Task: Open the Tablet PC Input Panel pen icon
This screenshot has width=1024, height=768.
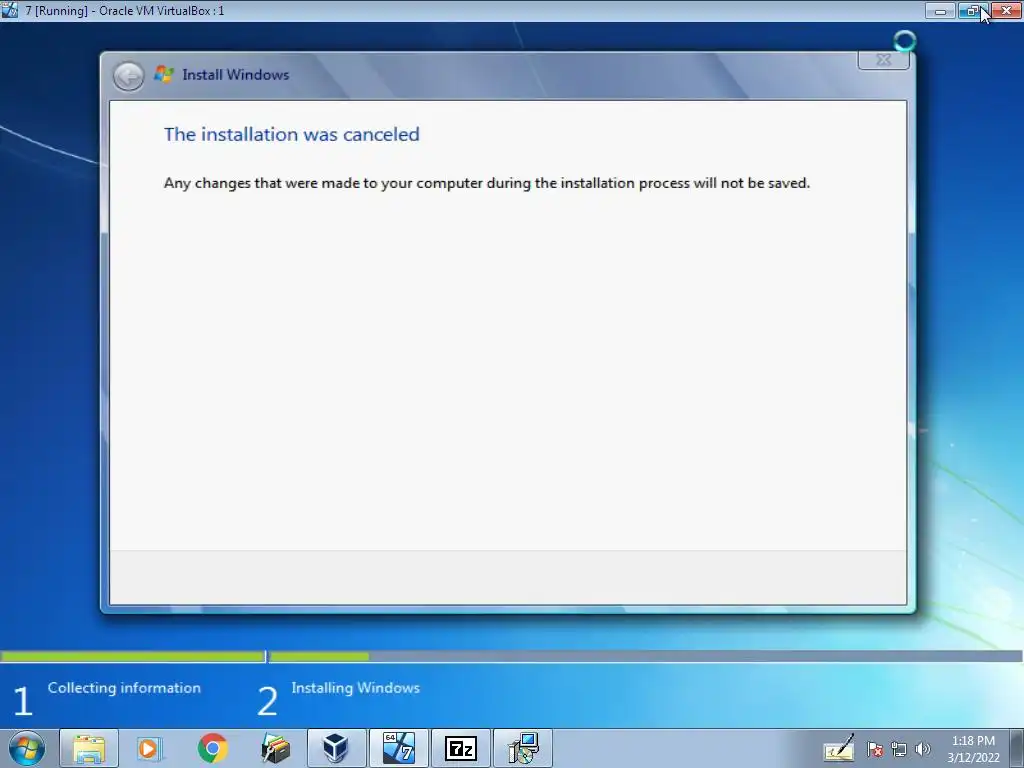Action: [x=839, y=748]
